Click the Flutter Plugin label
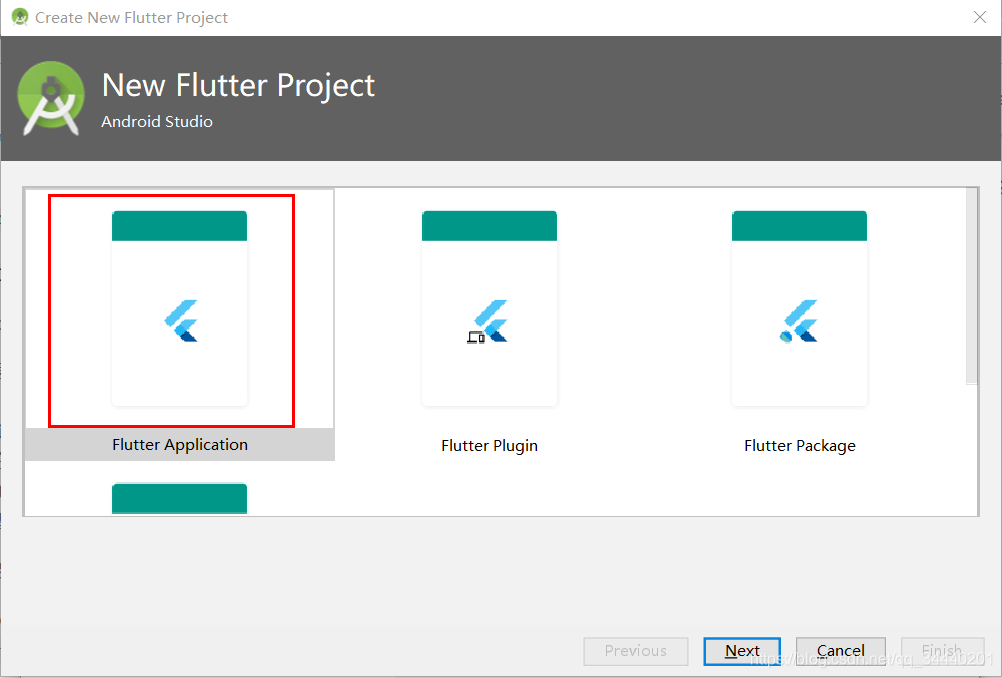1002x678 pixels. tap(489, 445)
